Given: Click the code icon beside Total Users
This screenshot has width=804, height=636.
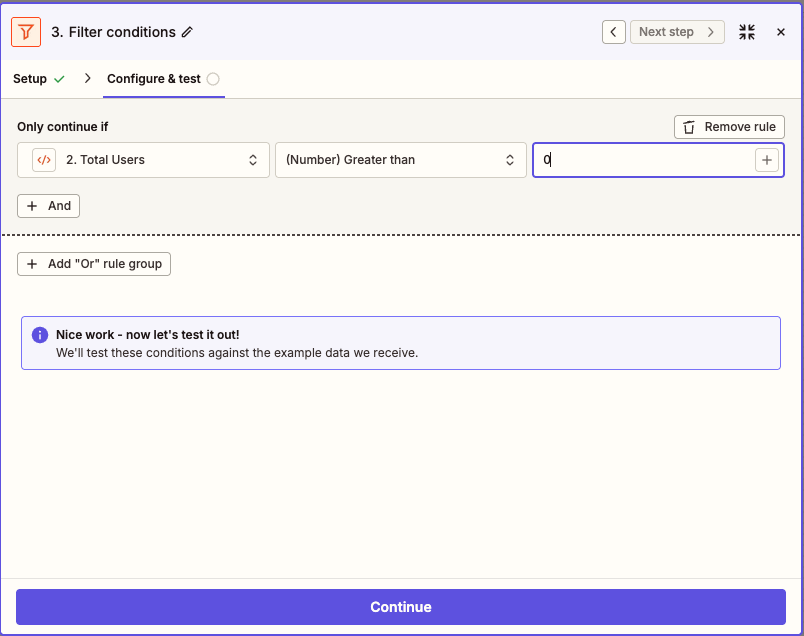Looking at the screenshot, I should pos(44,160).
